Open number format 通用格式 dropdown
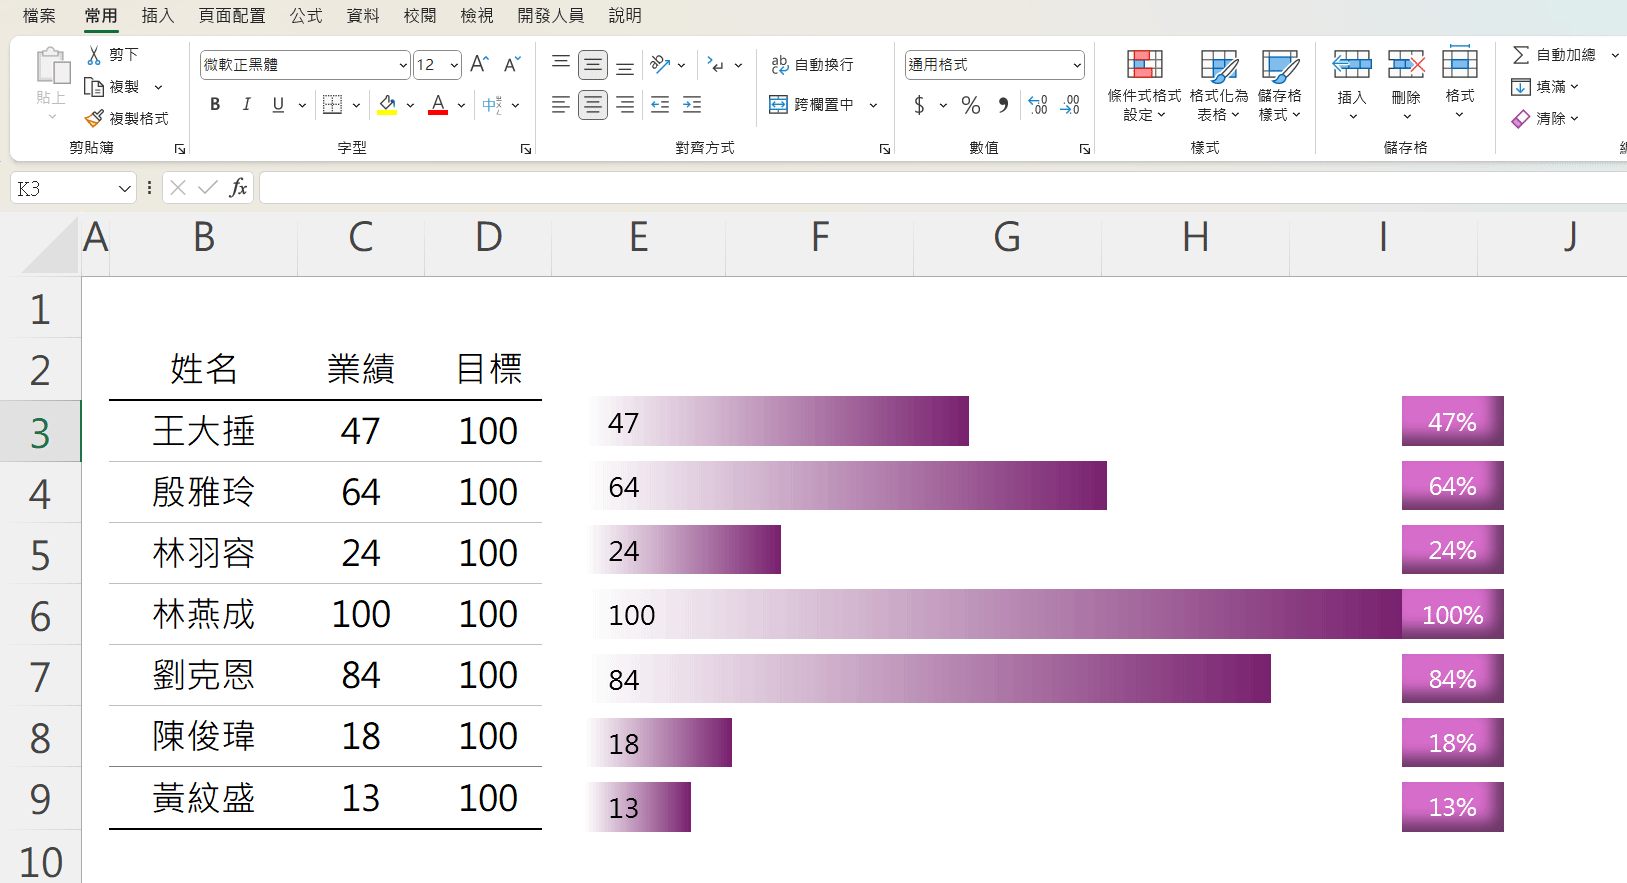 pyautogui.click(x=1077, y=65)
